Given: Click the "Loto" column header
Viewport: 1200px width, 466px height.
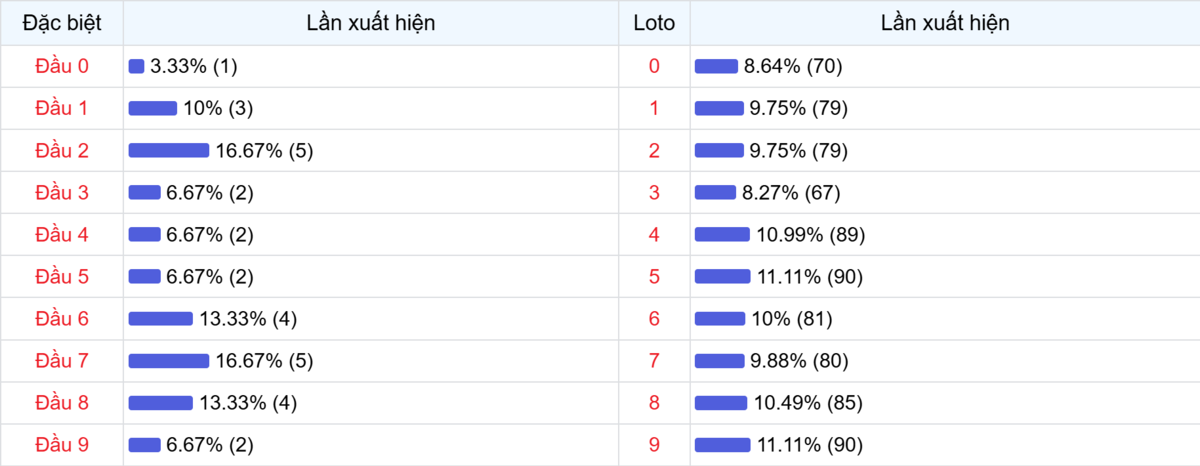Looking at the screenshot, I should (654, 23).
